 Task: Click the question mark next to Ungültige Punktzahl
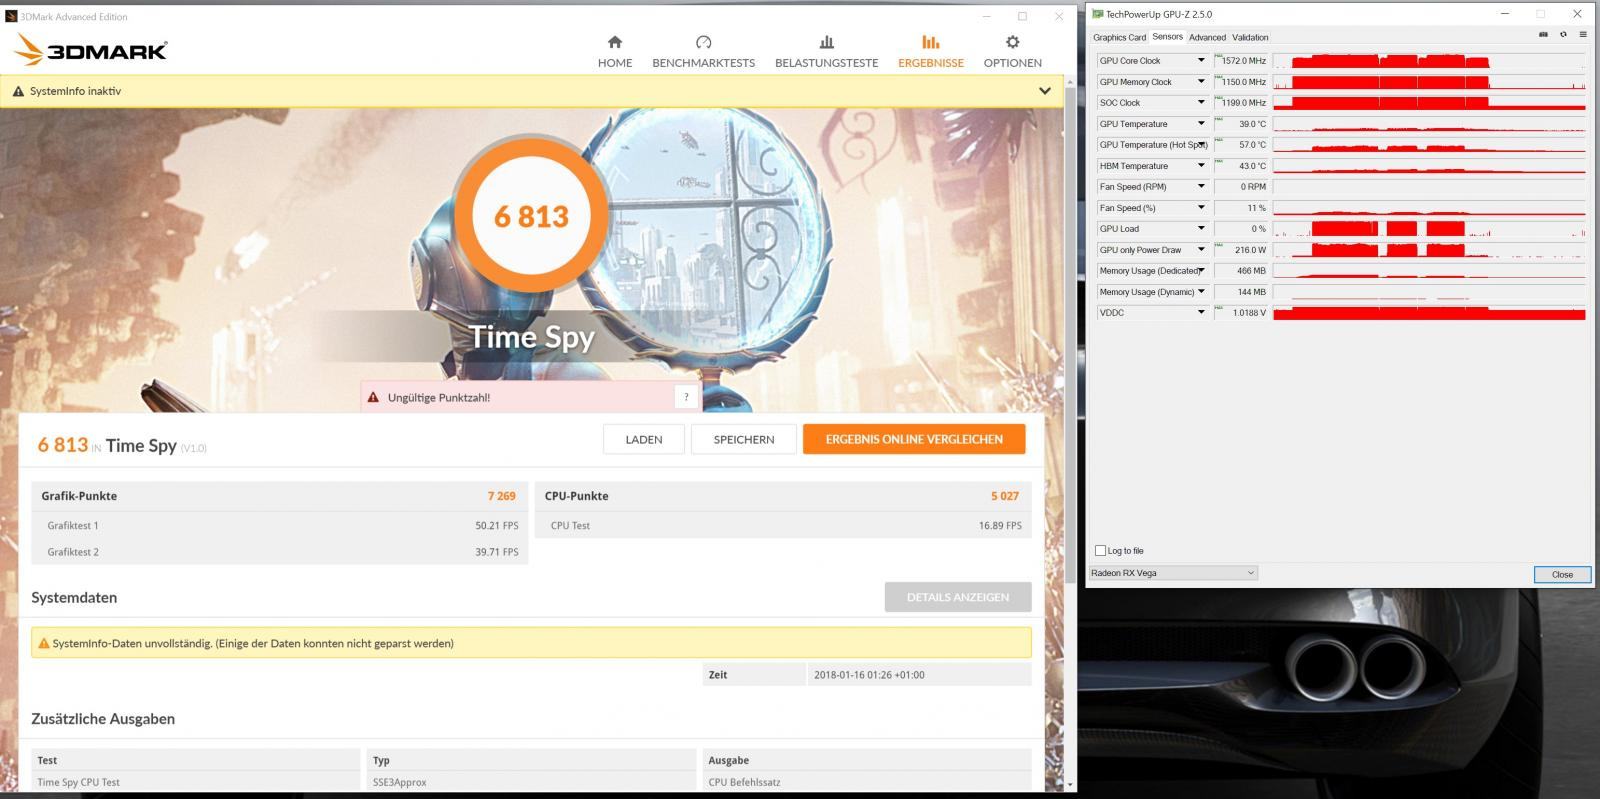click(686, 397)
